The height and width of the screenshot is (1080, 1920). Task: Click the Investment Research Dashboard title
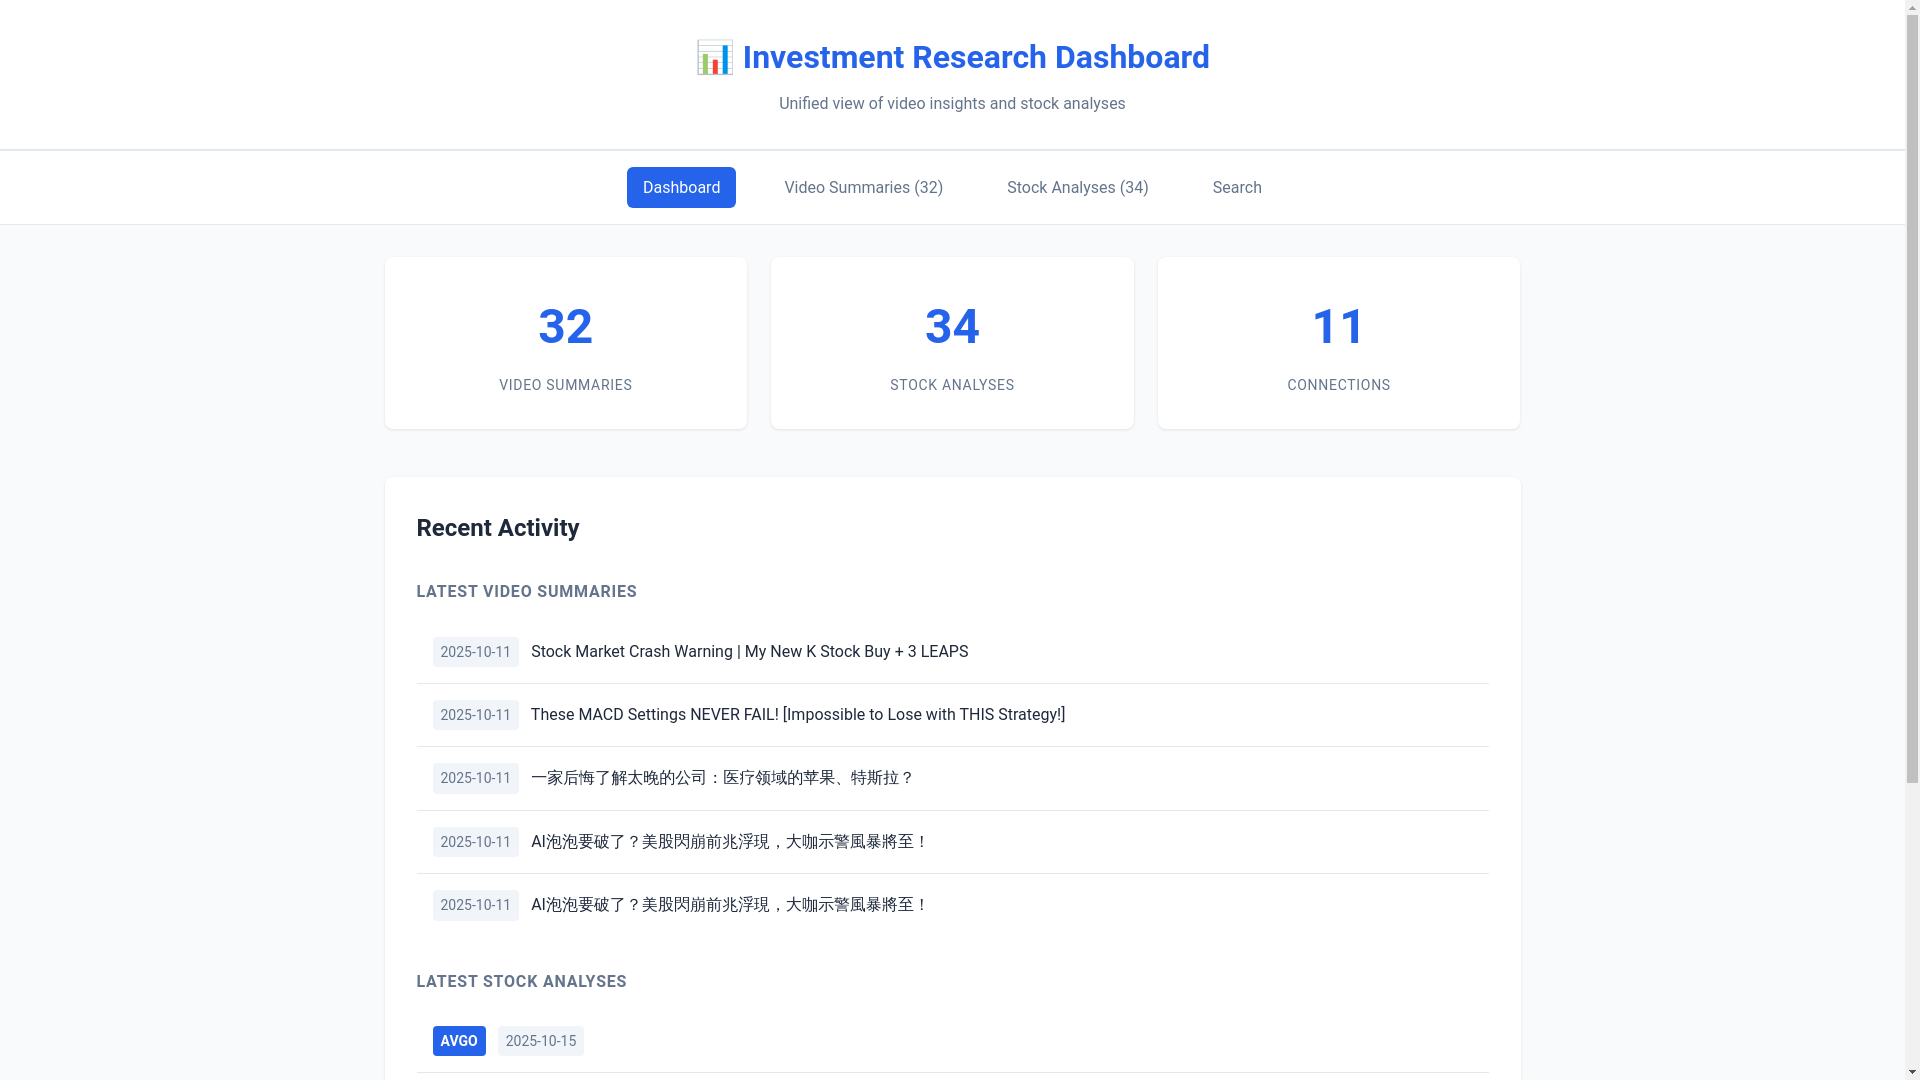click(975, 58)
